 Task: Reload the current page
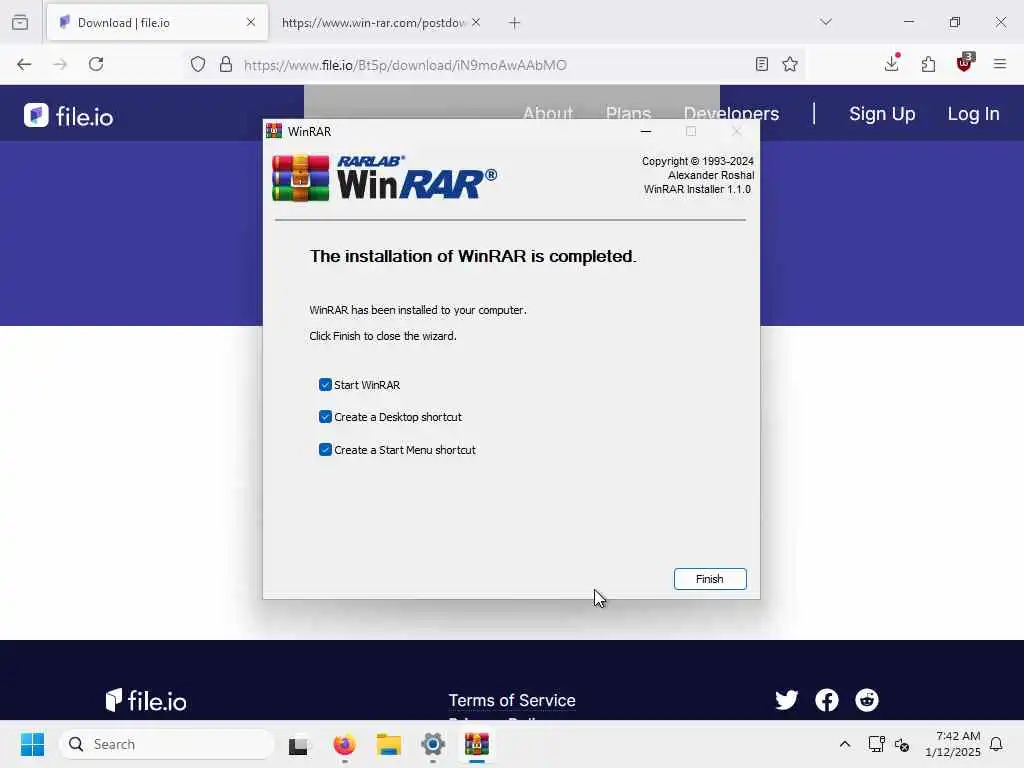coord(96,64)
